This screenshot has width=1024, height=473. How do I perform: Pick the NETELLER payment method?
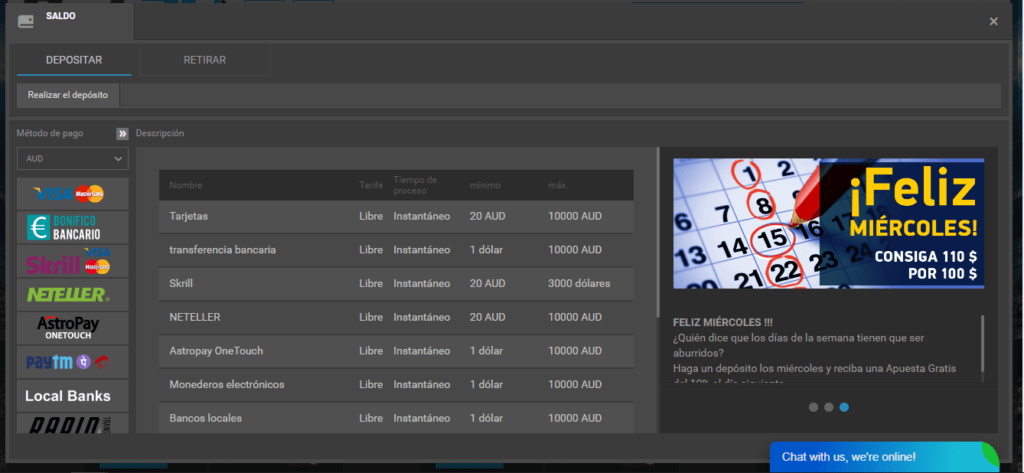pos(72,294)
